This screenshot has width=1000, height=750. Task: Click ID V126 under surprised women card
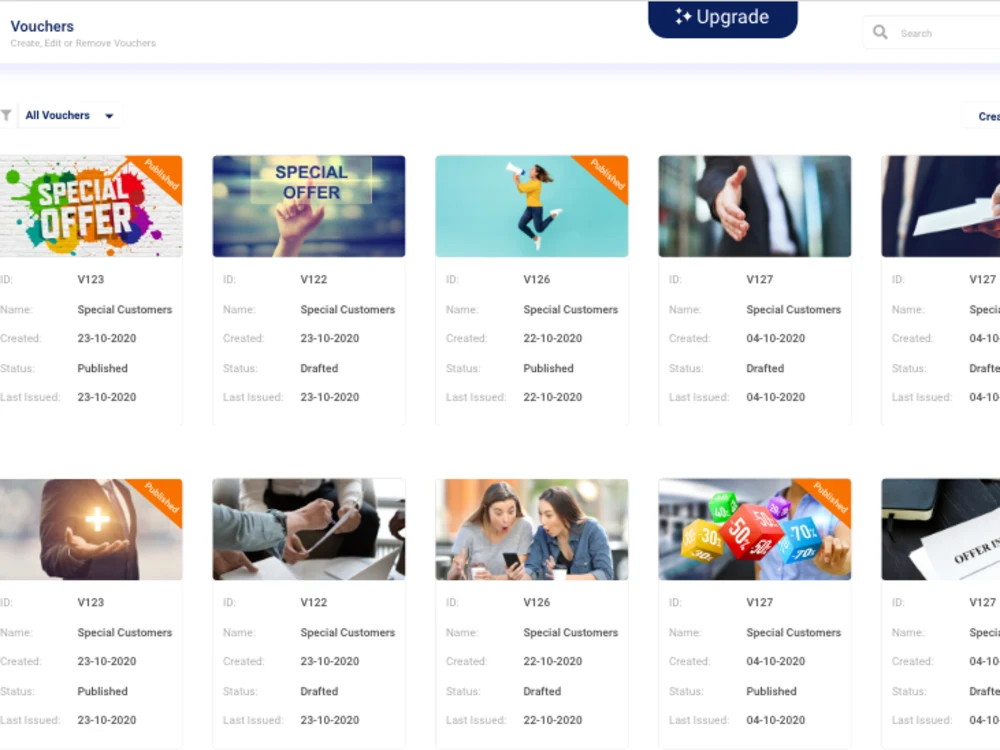536,602
